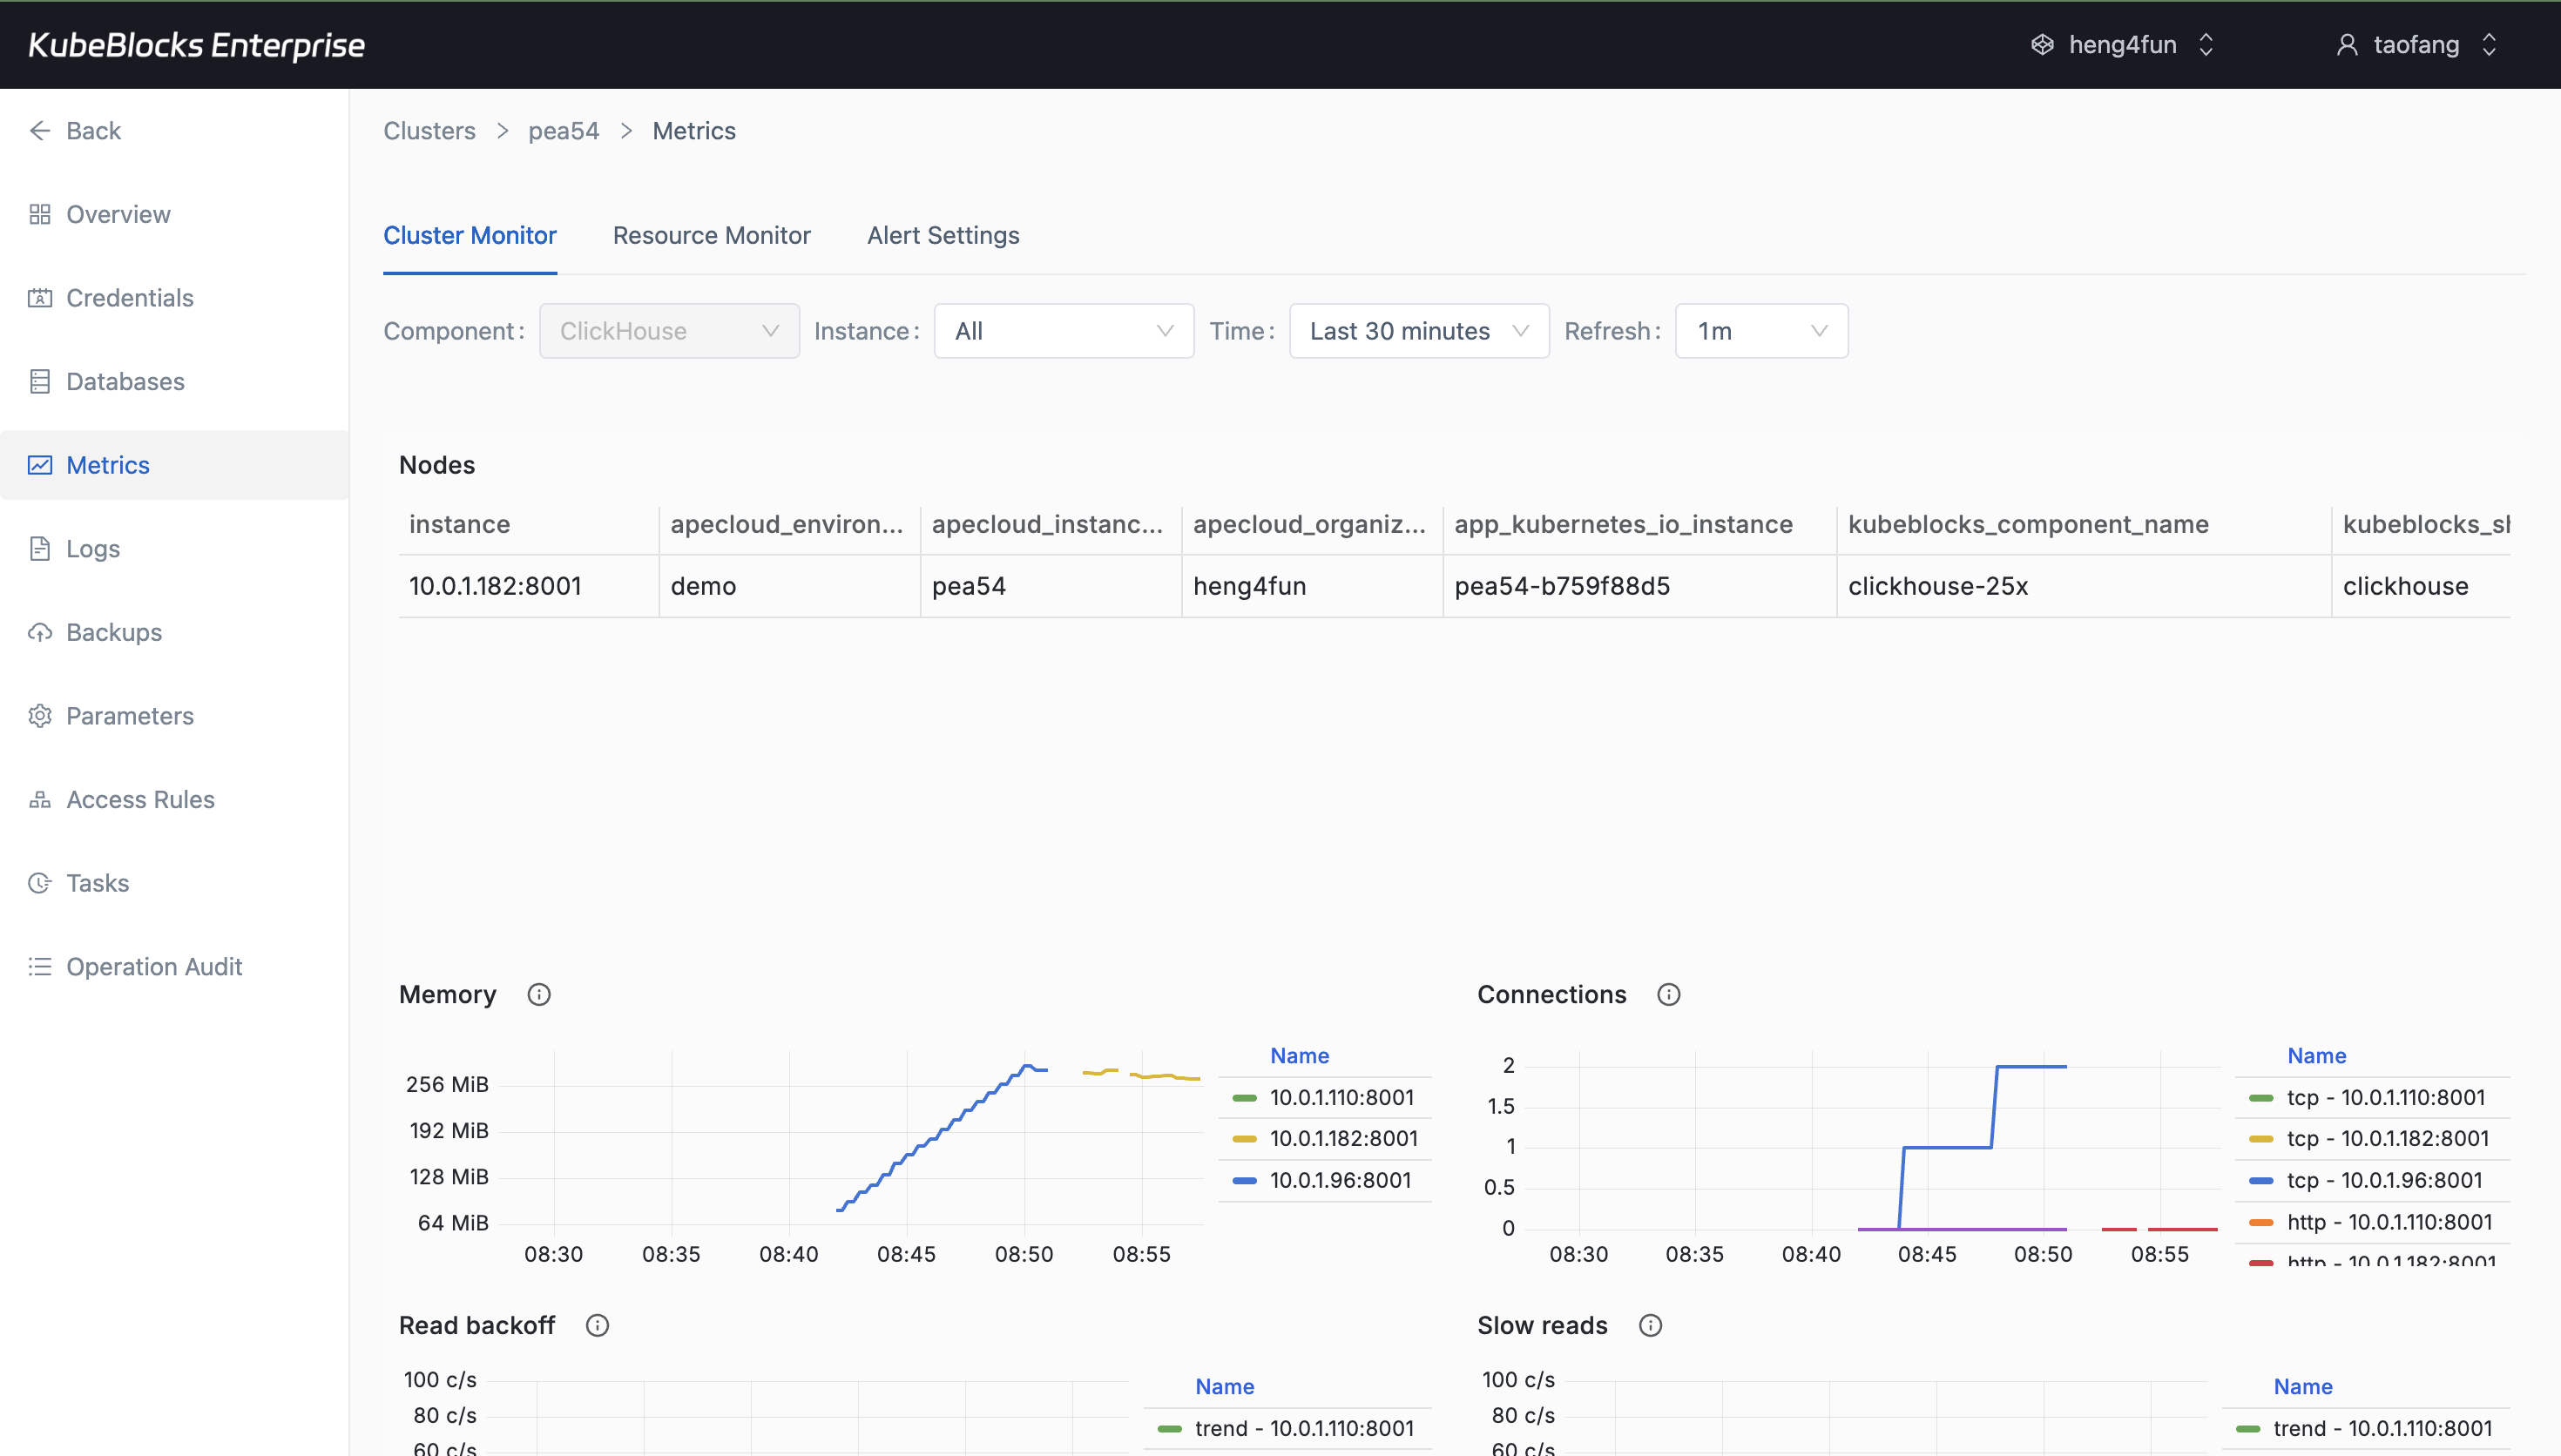Navigate back using the Clusters breadcrumb
Viewport: 2561px width, 1456px height.
[x=428, y=130]
